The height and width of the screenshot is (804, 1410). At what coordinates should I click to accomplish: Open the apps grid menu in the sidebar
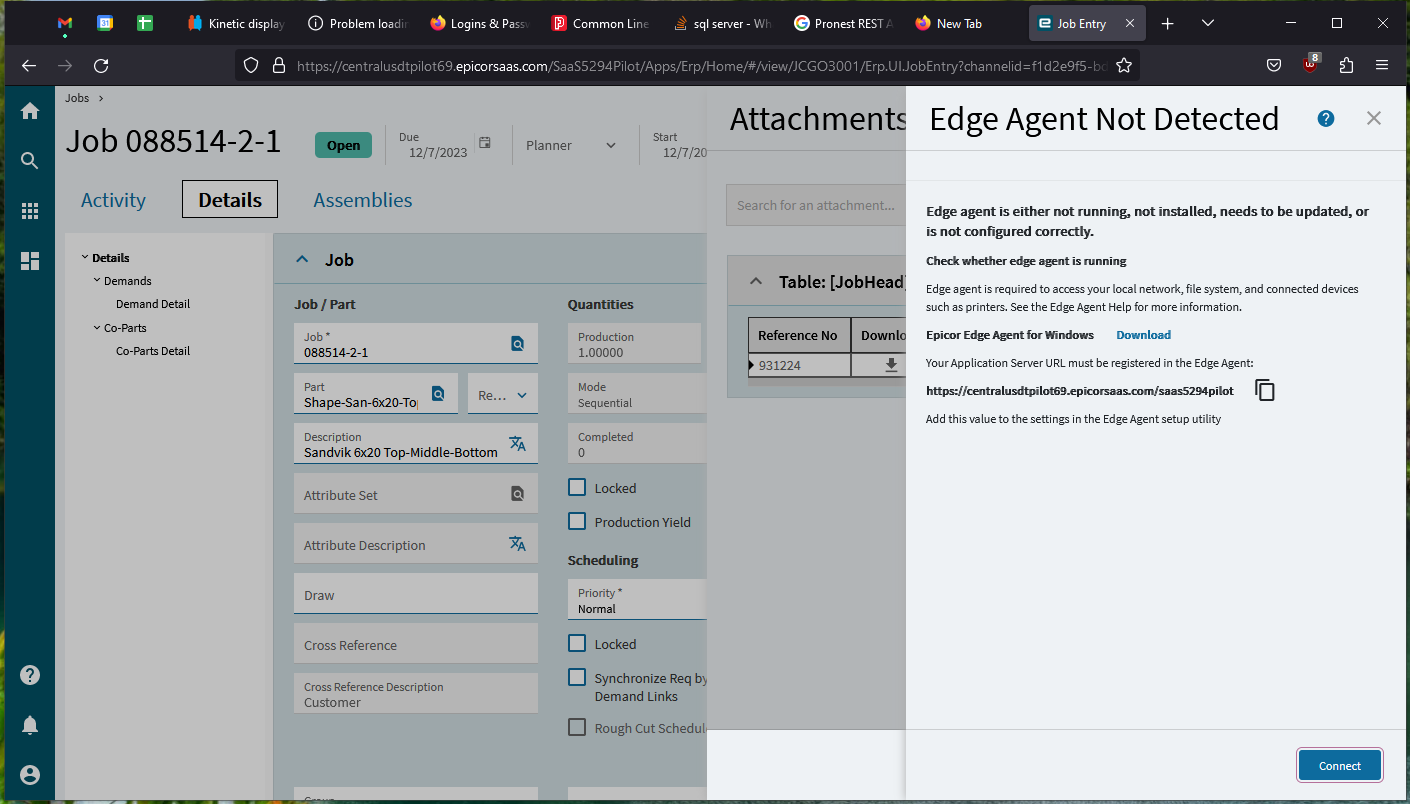pos(30,211)
